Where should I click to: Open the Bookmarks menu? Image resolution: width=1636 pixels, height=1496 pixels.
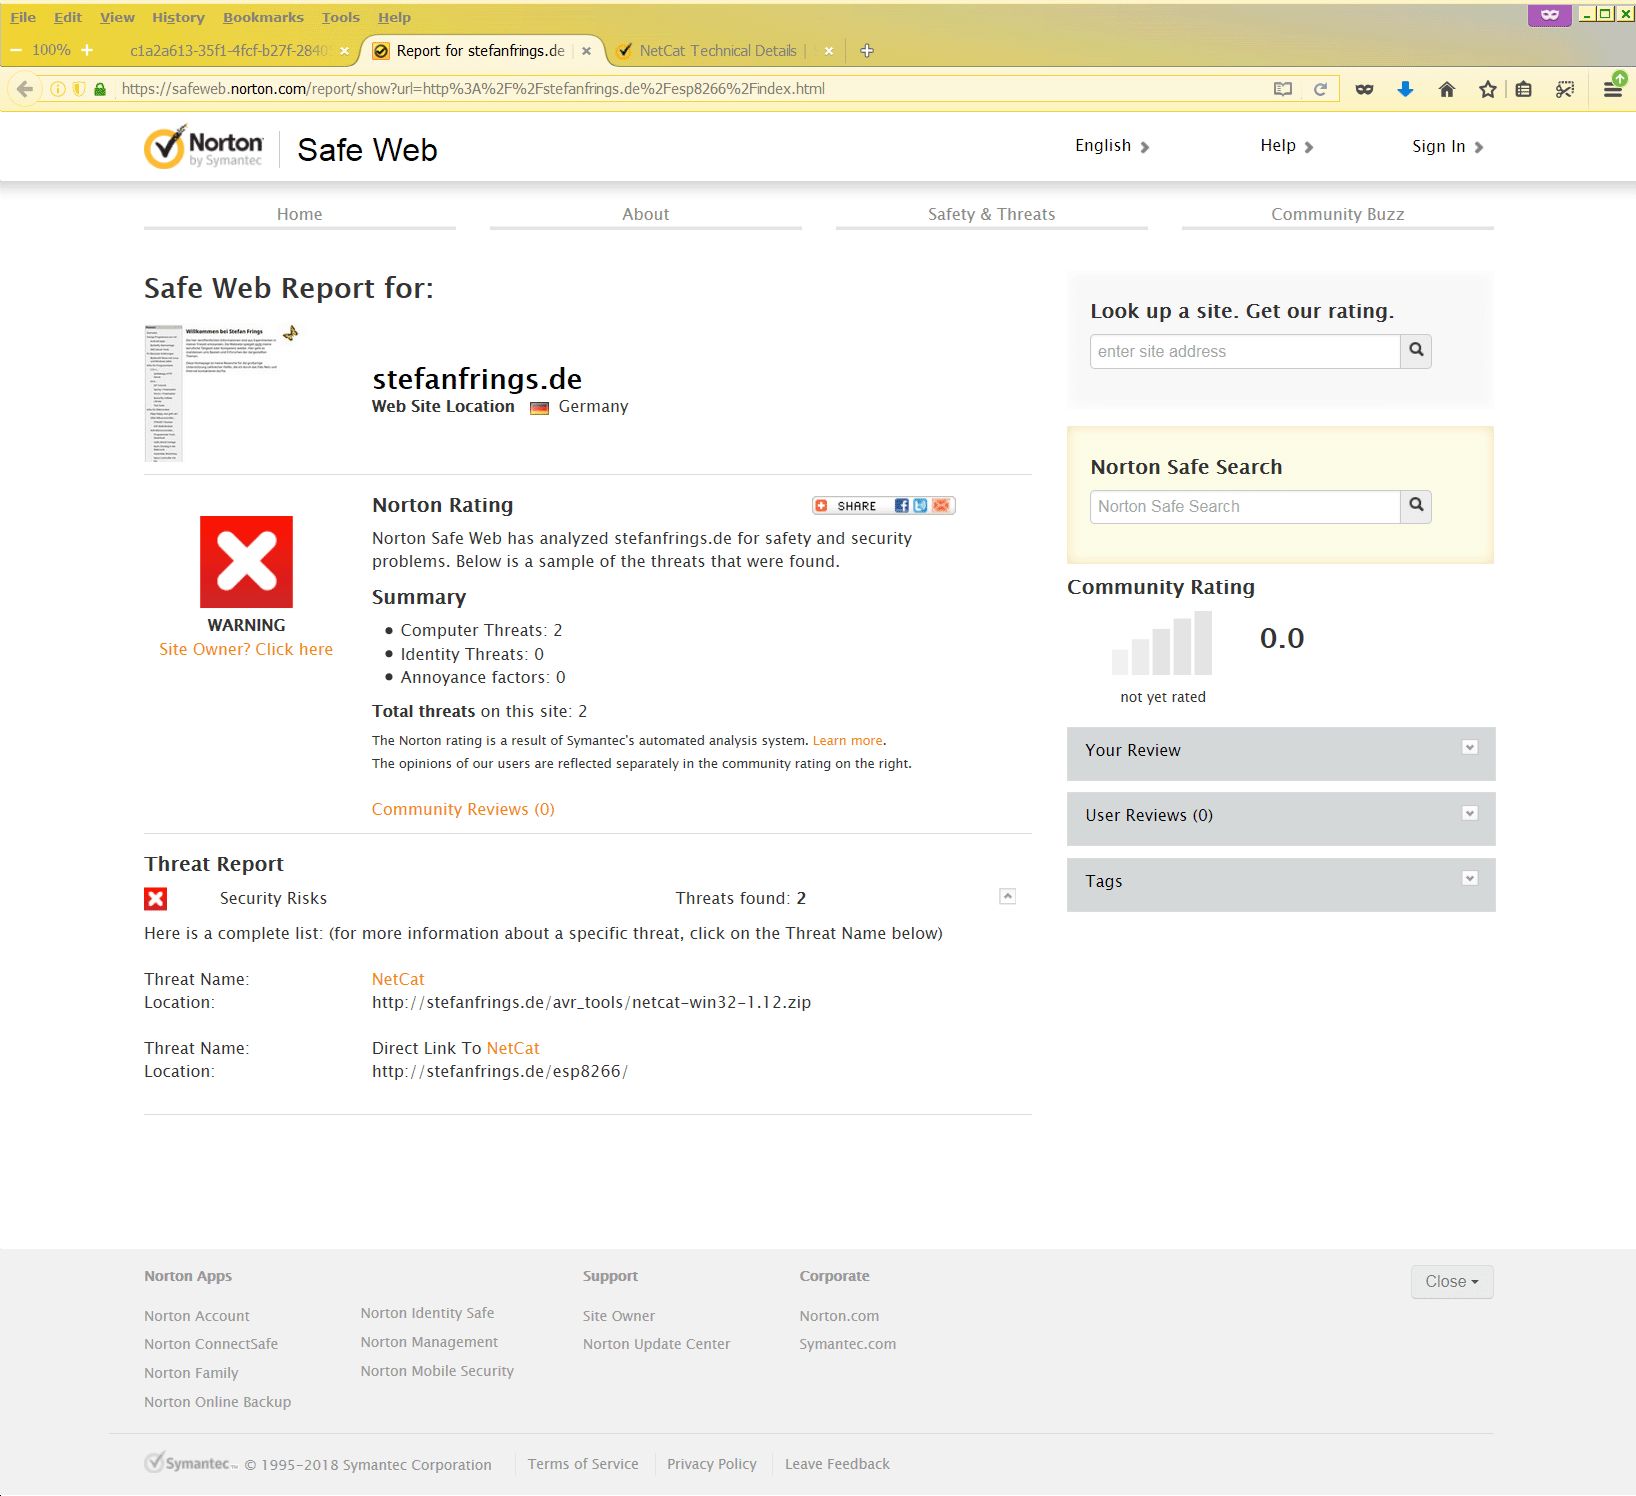point(263,17)
